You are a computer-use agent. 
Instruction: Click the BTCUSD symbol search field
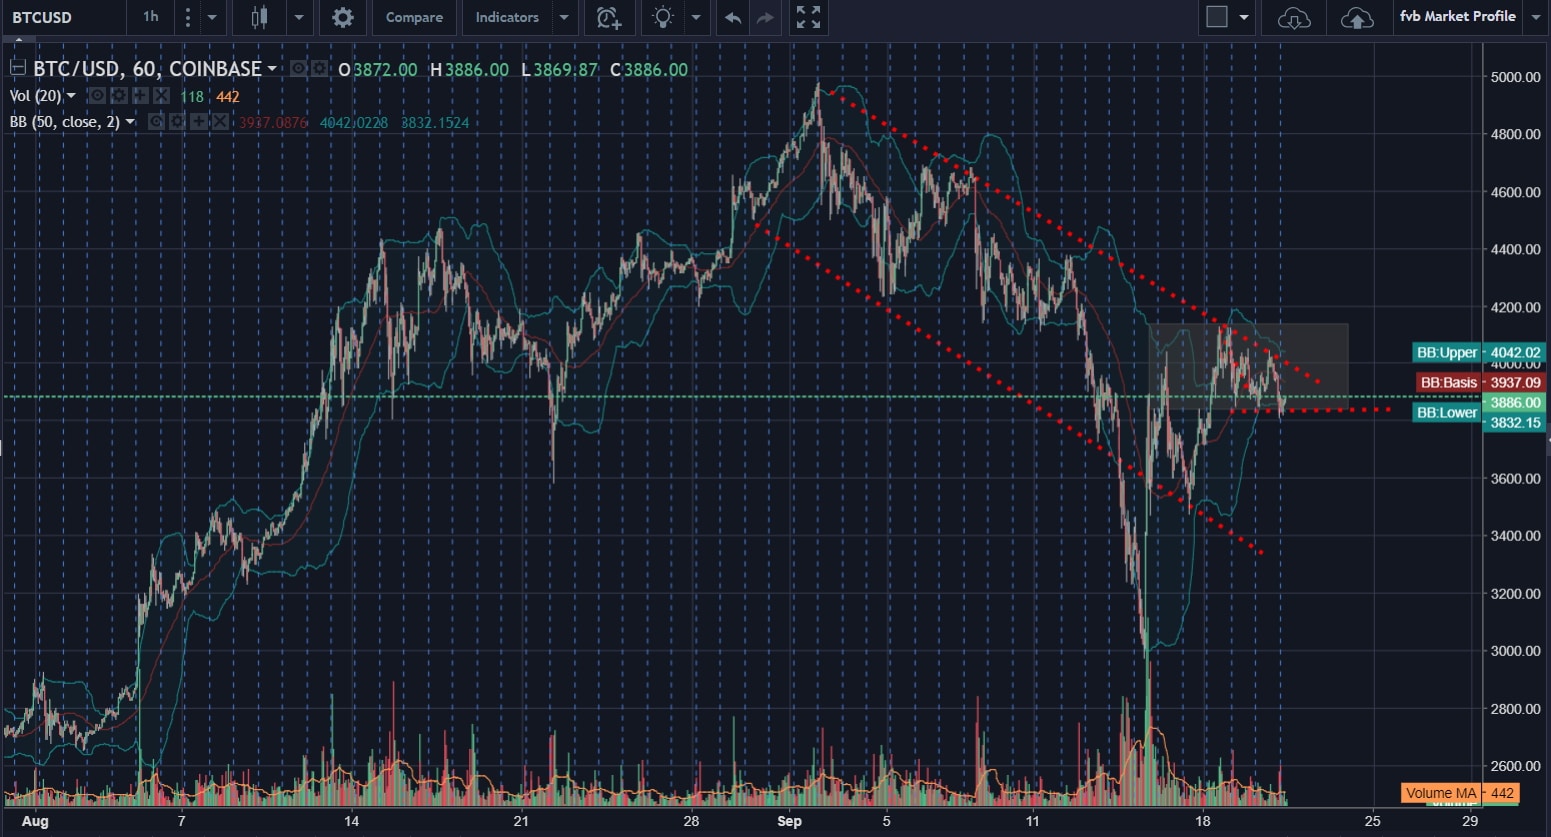(63, 17)
